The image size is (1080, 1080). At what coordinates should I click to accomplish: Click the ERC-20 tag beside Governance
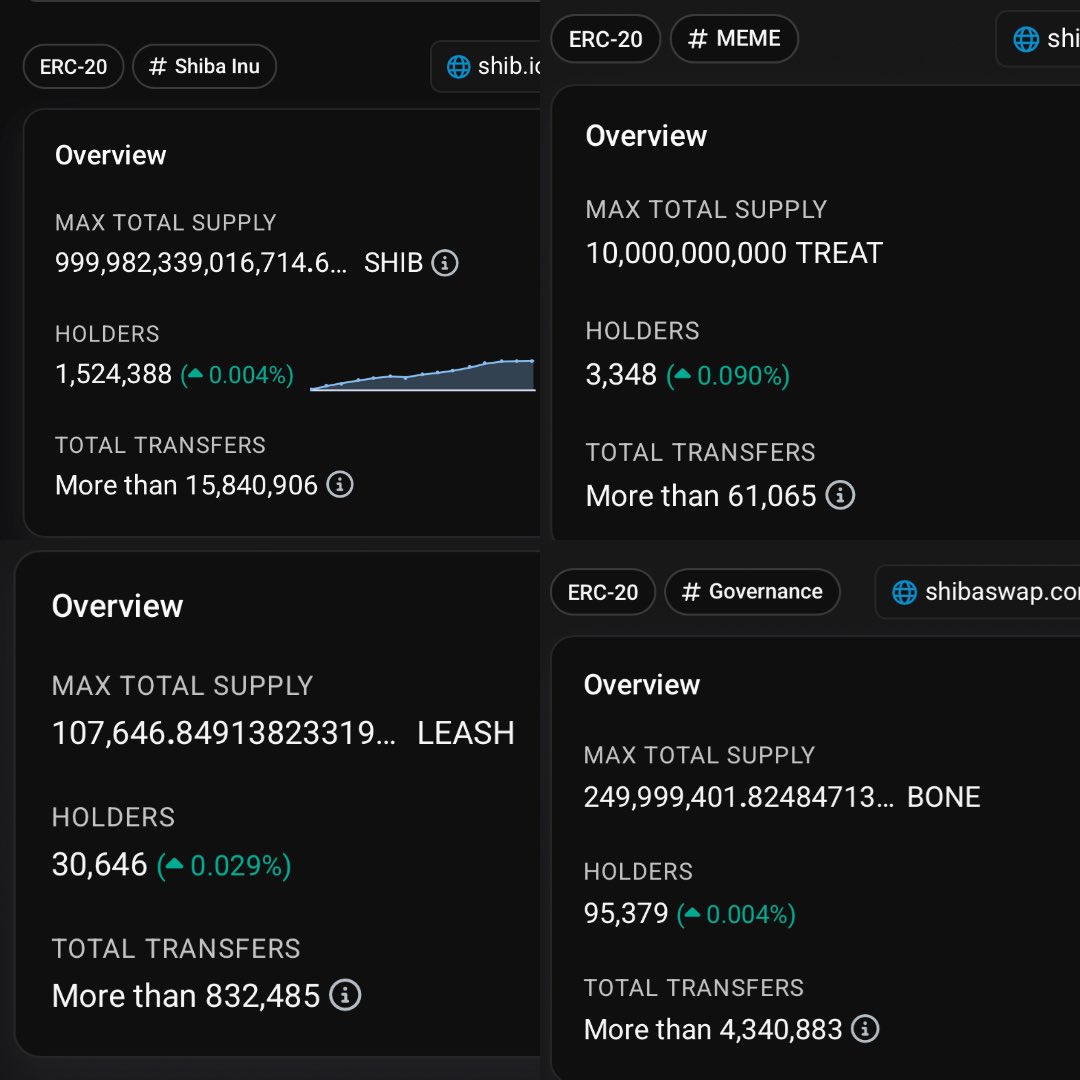tap(603, 592)
